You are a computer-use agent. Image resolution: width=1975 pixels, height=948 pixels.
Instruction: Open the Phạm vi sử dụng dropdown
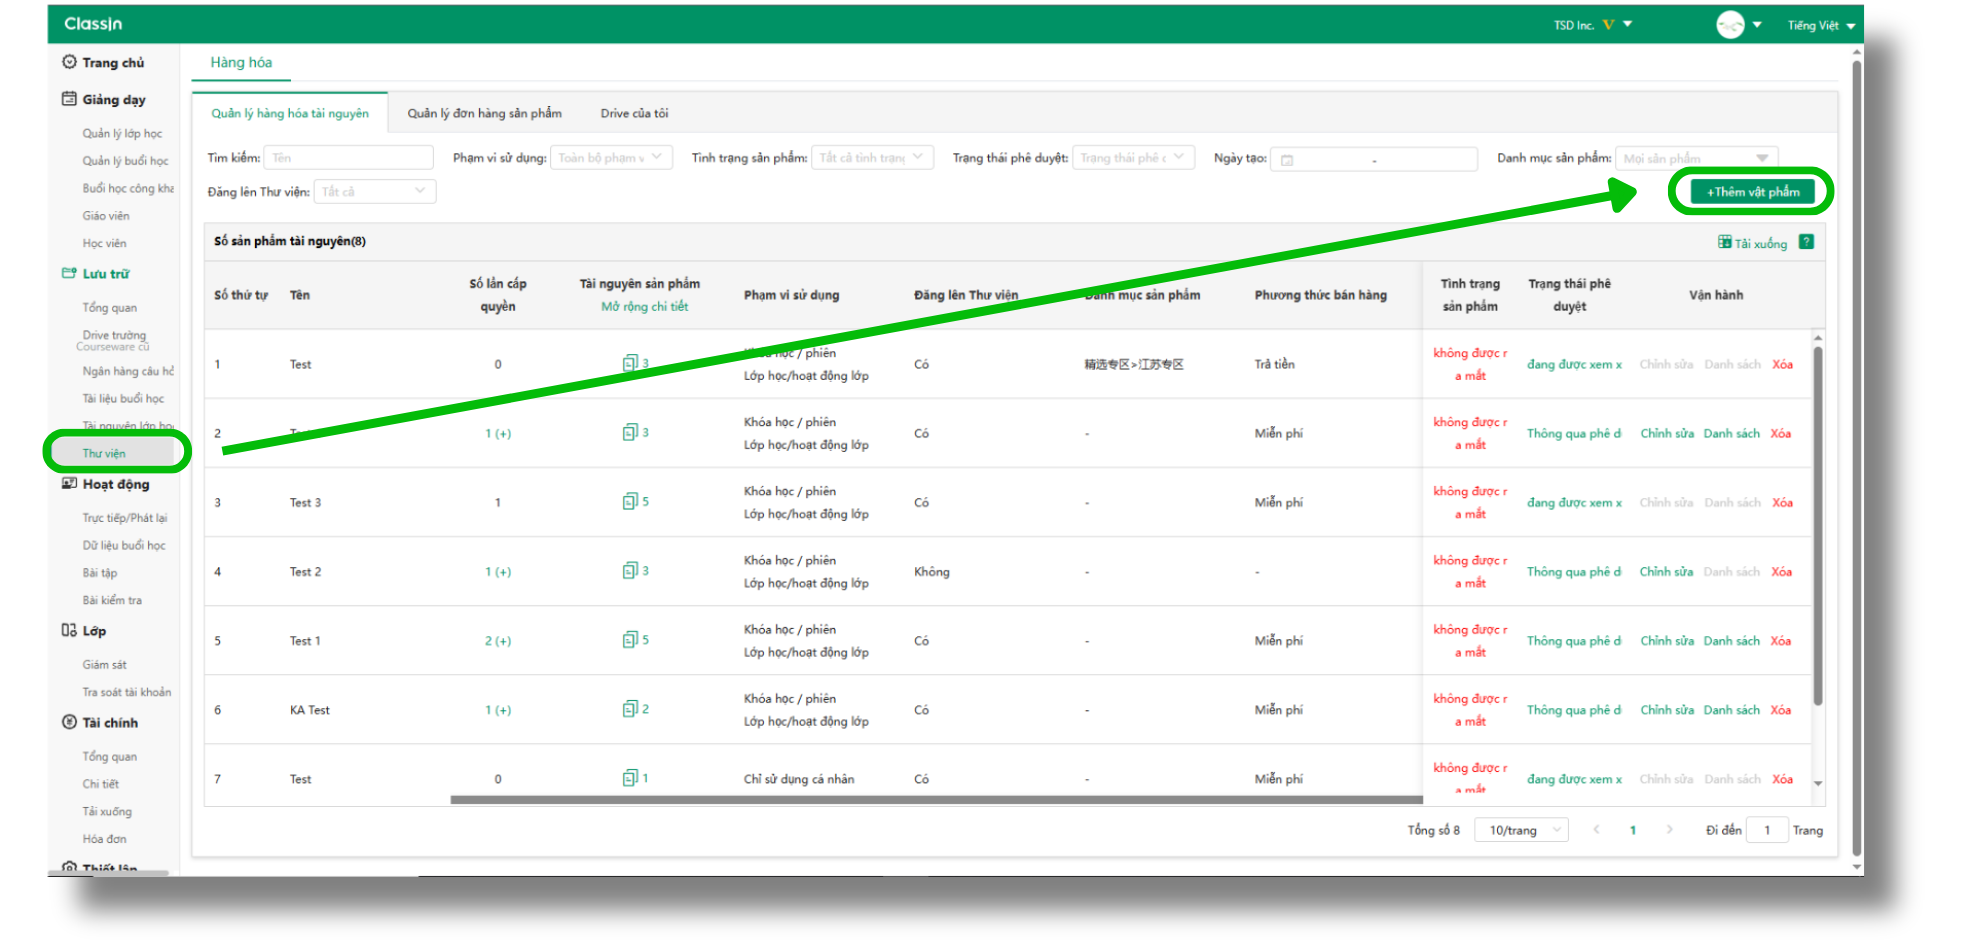point(610,158)
